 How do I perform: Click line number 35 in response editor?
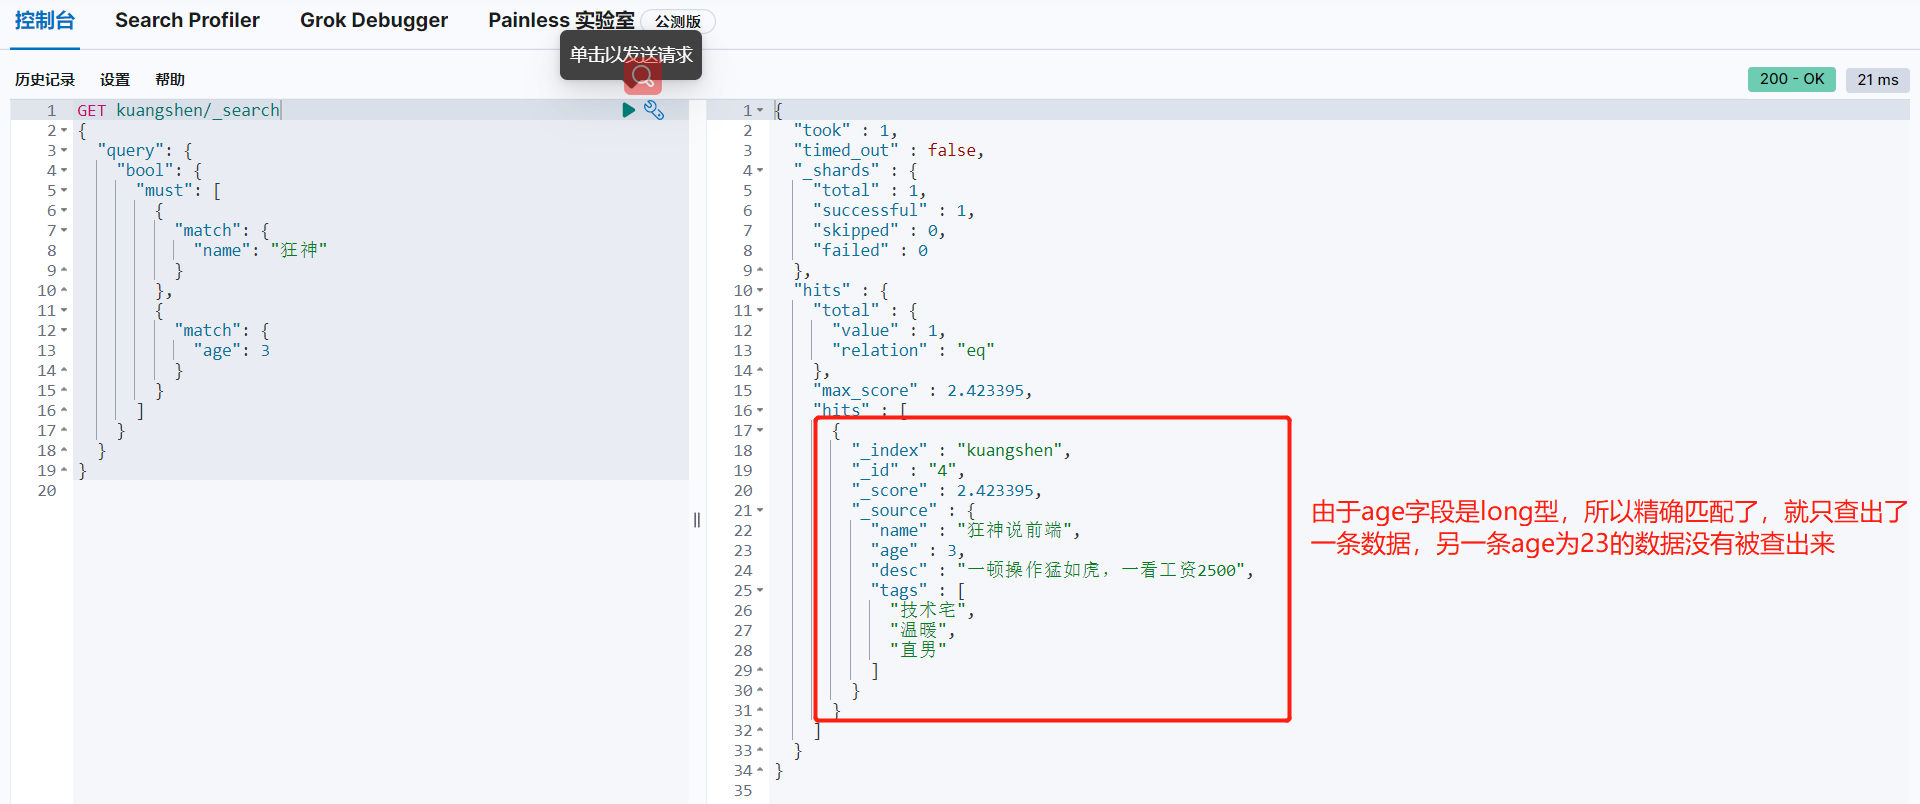click(742, 790)
